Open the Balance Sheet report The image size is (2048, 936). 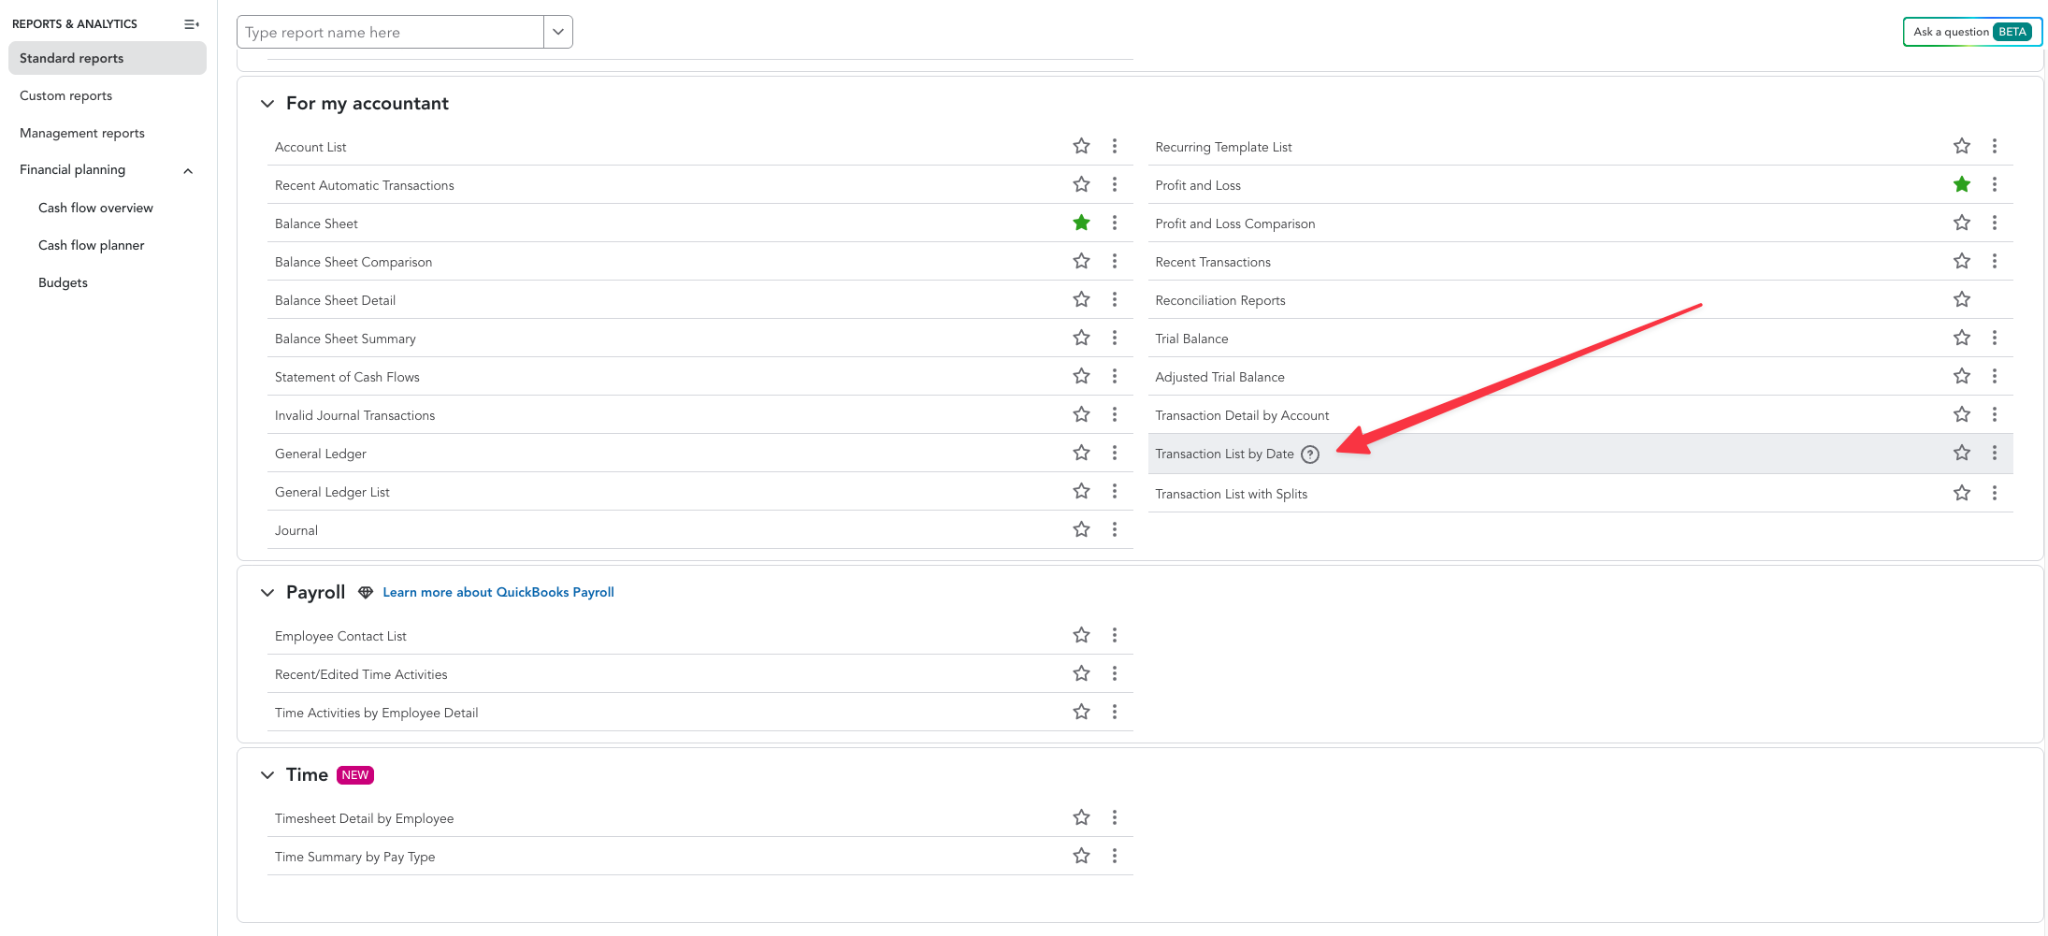click(x=316, y=224)
